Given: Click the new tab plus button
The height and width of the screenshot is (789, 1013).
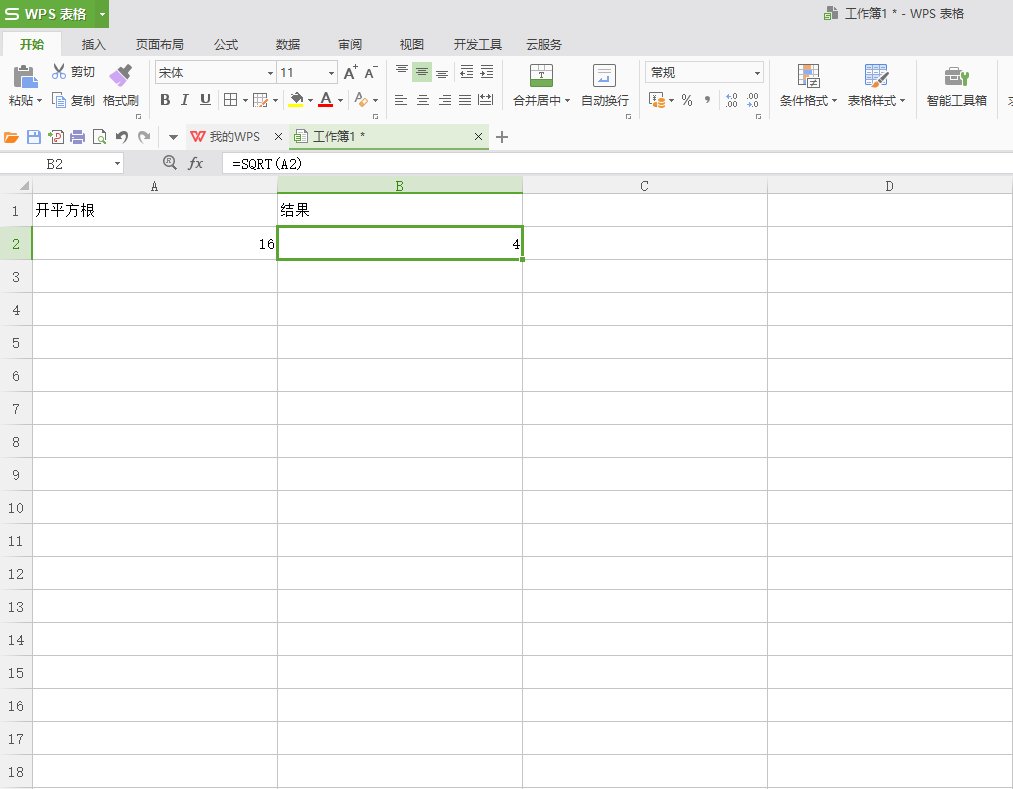Looking at the screenshot, I should tap(502, 137).
